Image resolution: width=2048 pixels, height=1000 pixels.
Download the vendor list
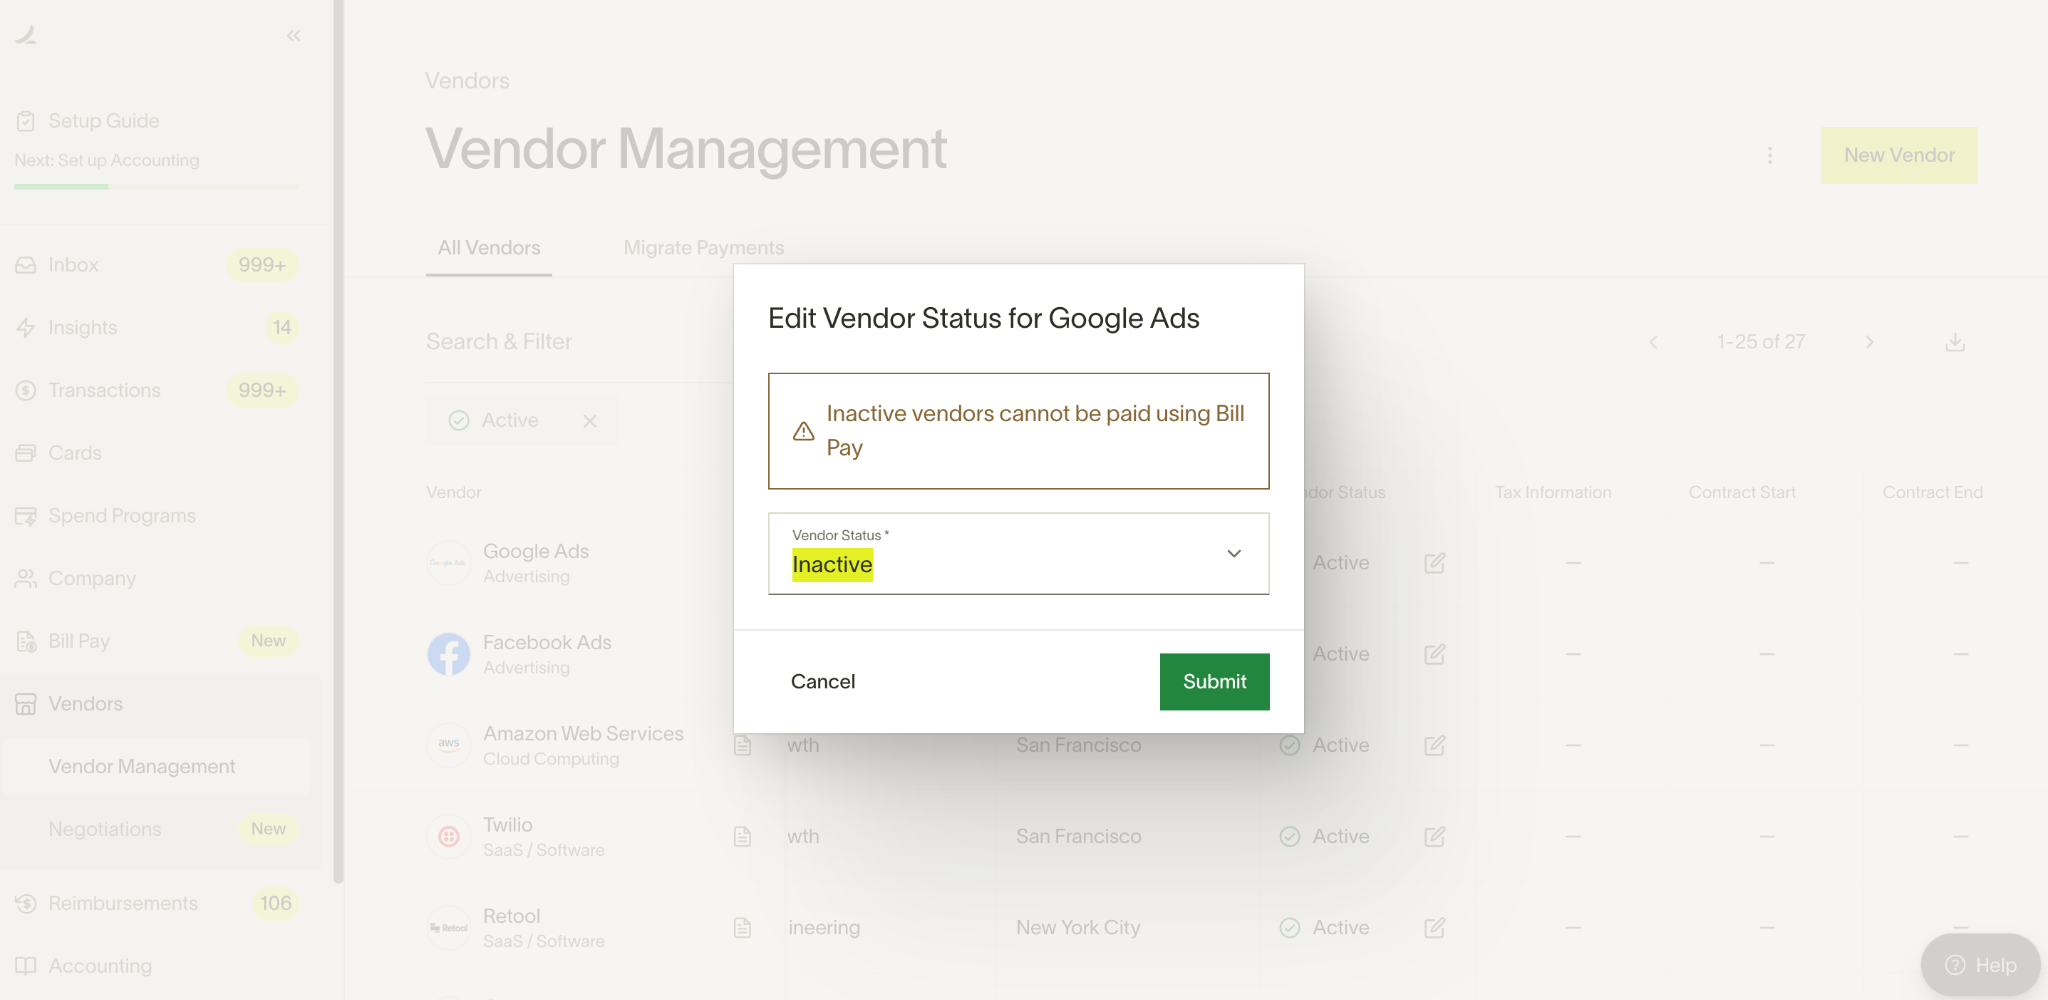point(1955,342)
